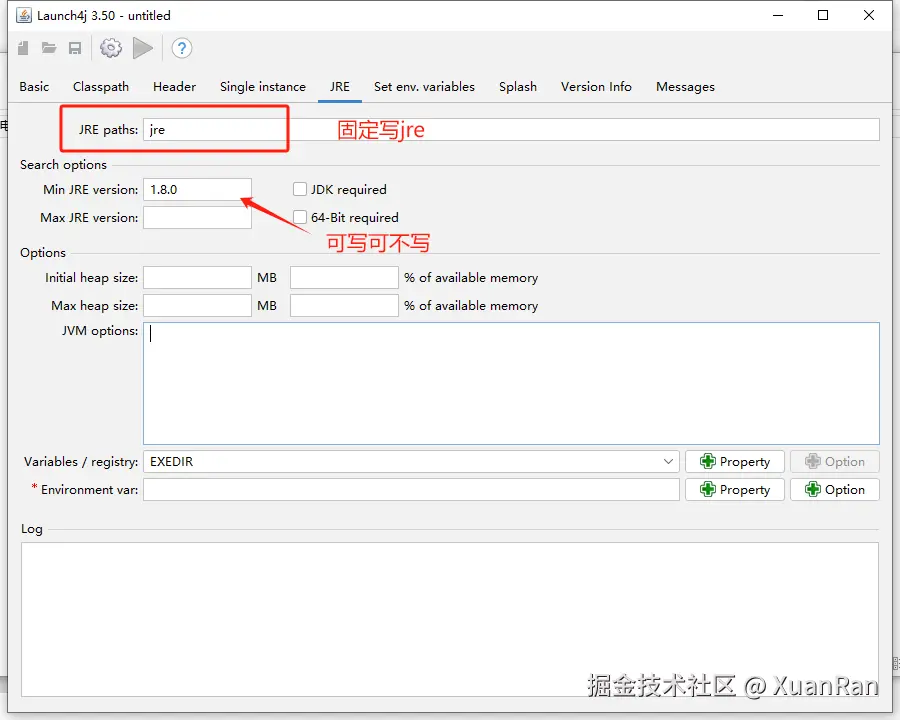Click Max heap size percent field
Screen dimensions: 900x720
pyautogui.click(x=344, y=305)
